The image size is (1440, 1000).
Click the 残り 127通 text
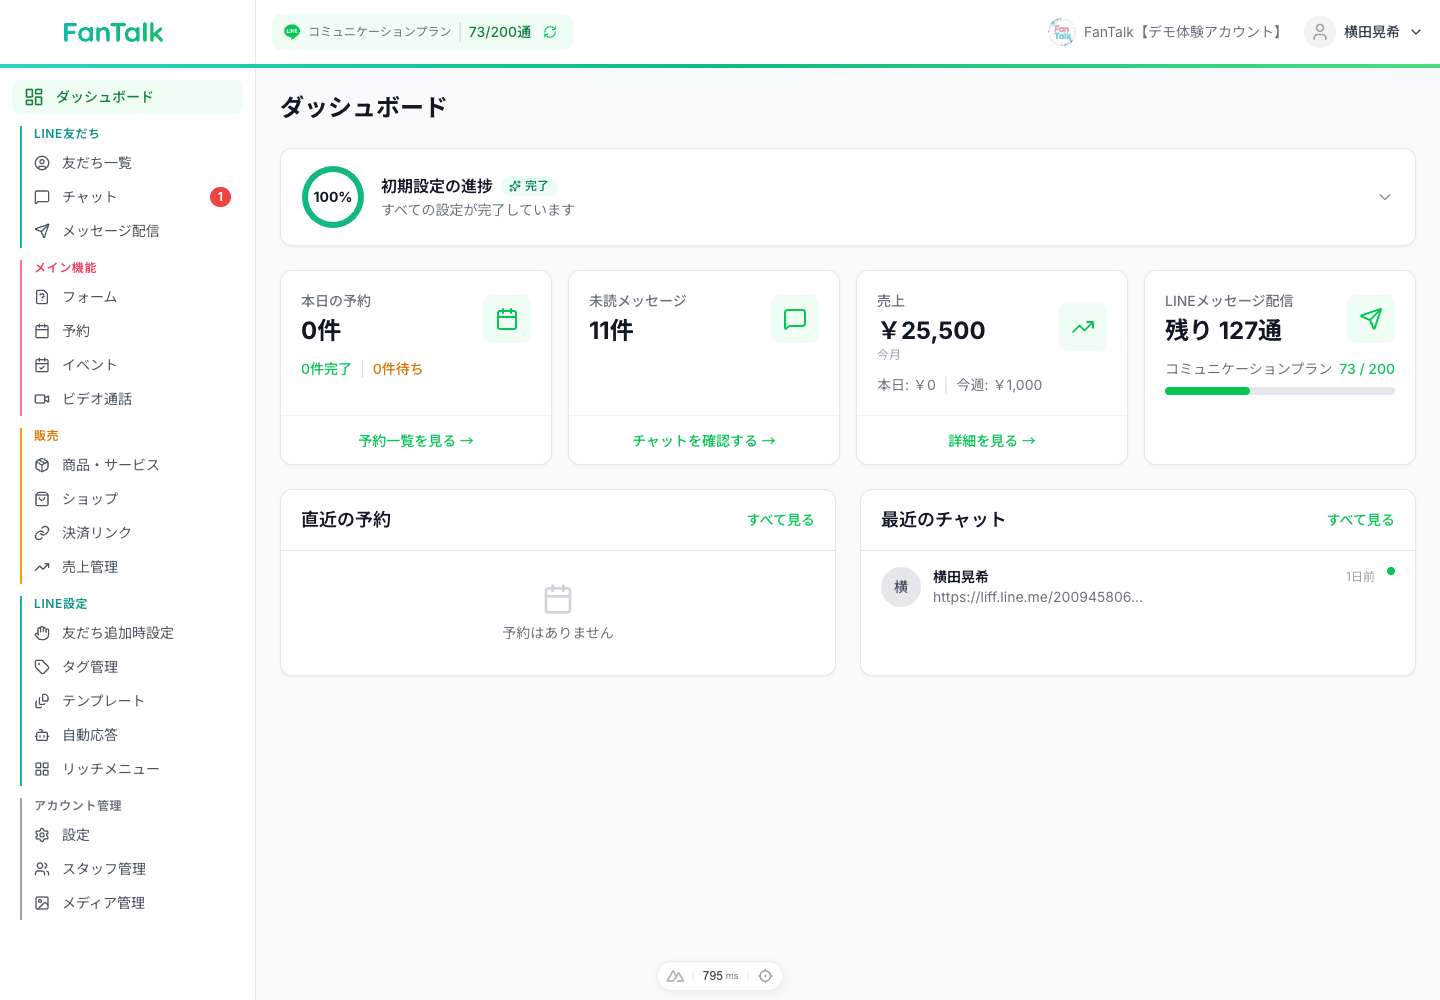(1223, 330)
